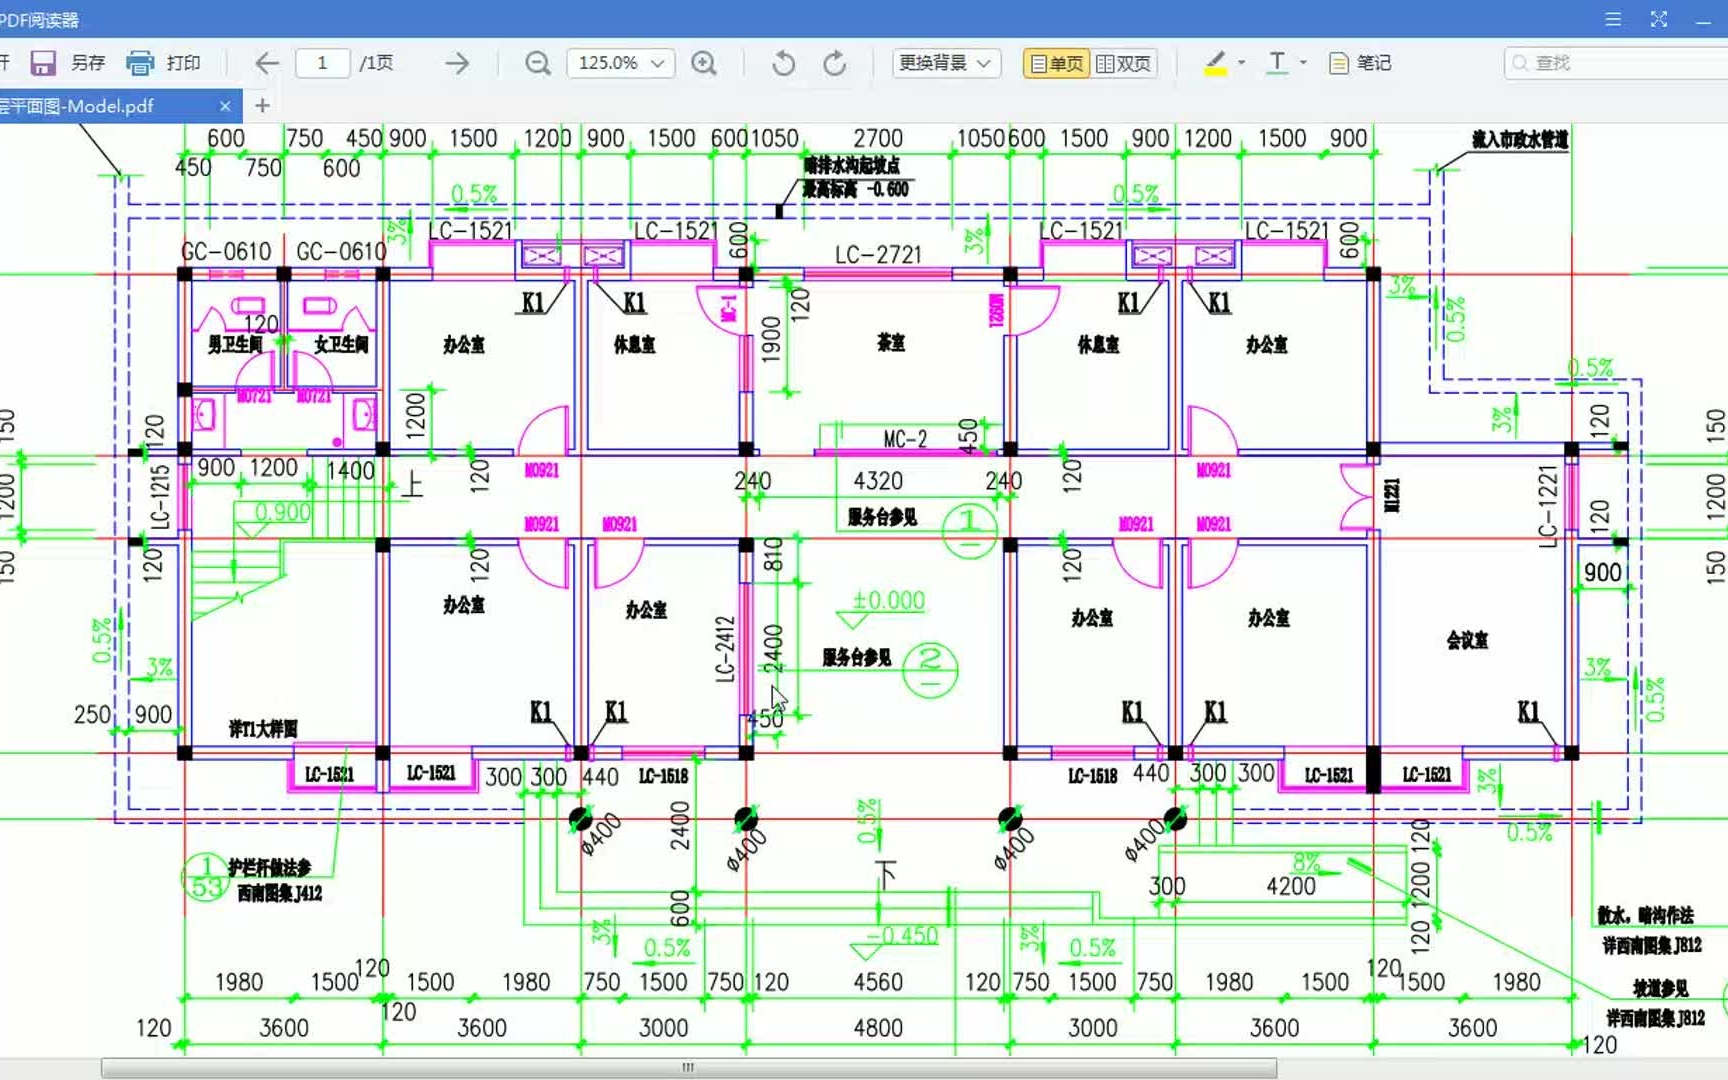Screen dimensions: 1728x1080
Task: Click the 4560 dimension text
Action: coord(878,982)
